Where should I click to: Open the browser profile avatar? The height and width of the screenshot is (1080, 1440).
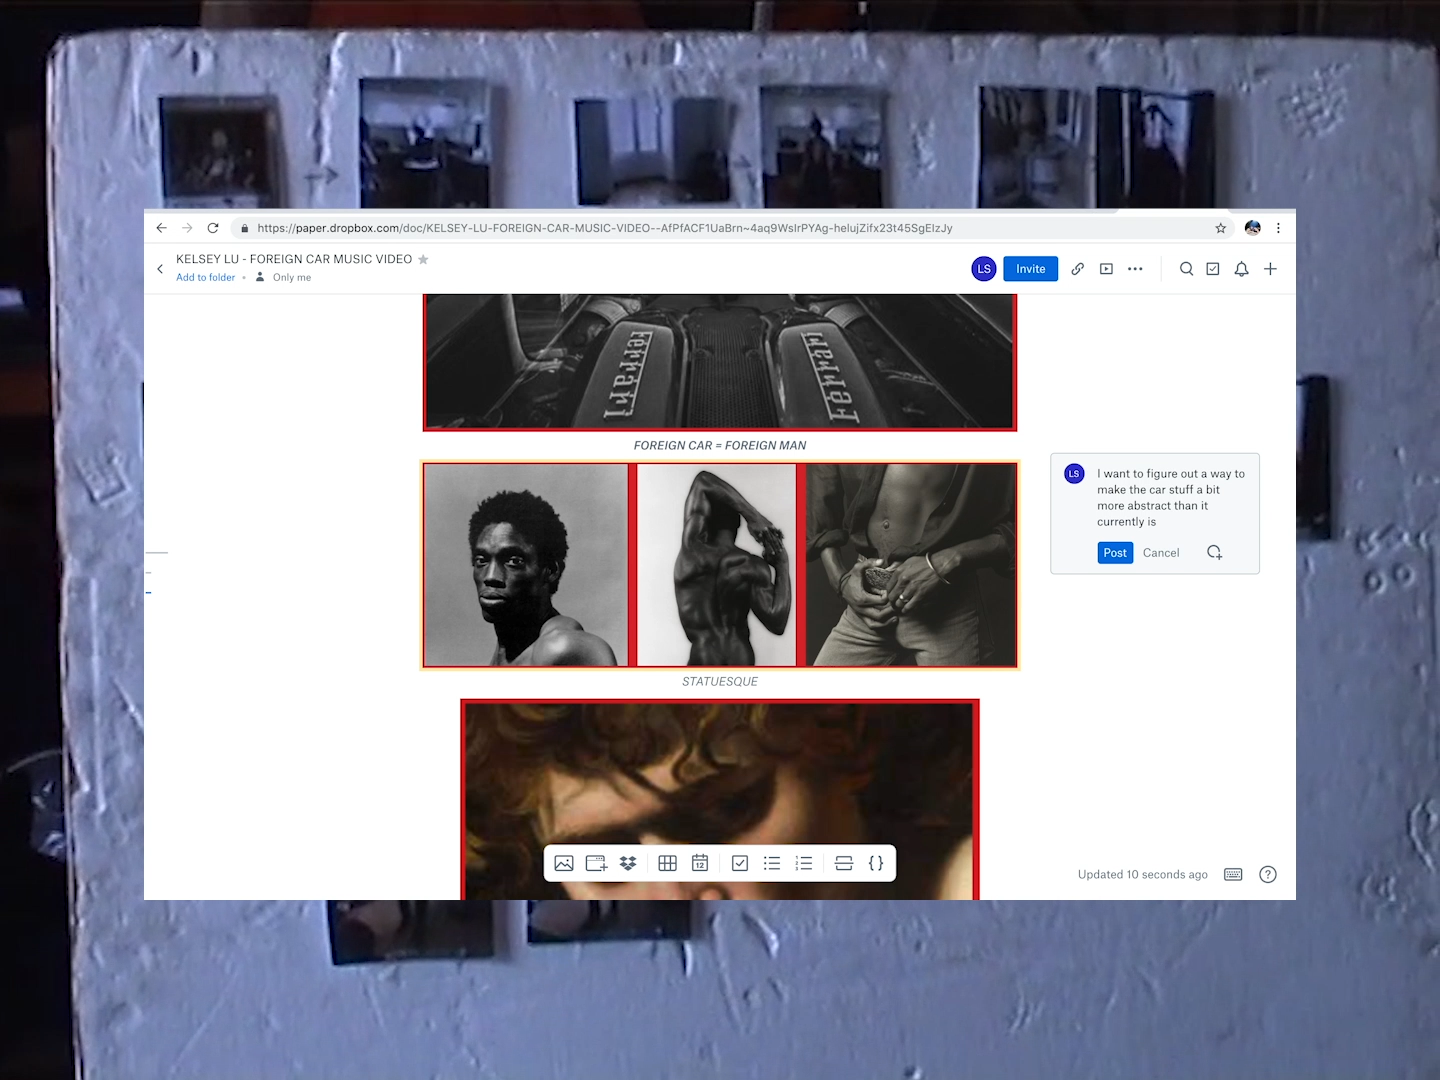(1253, 228)
